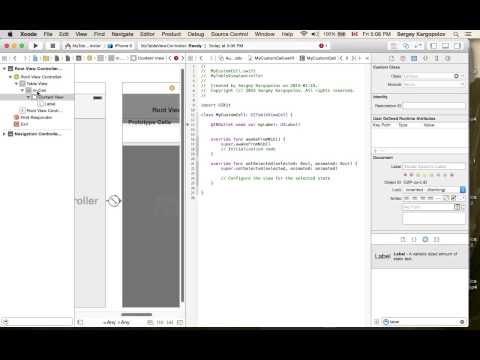Viewport: 480px width, 360px height.
Task: Open the Product menu
Action: 171,34
